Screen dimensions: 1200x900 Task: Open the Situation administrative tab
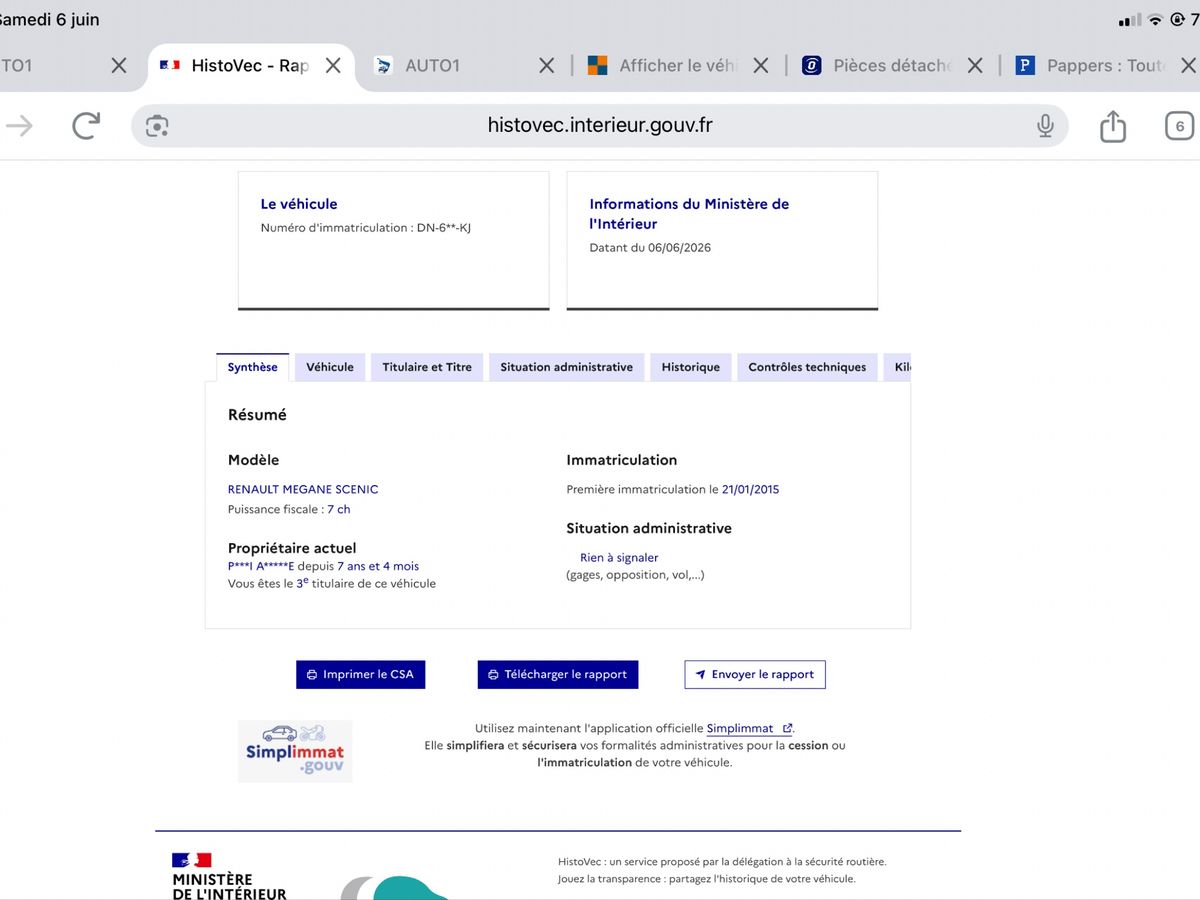pyautogui.click(x=567, y=367)
